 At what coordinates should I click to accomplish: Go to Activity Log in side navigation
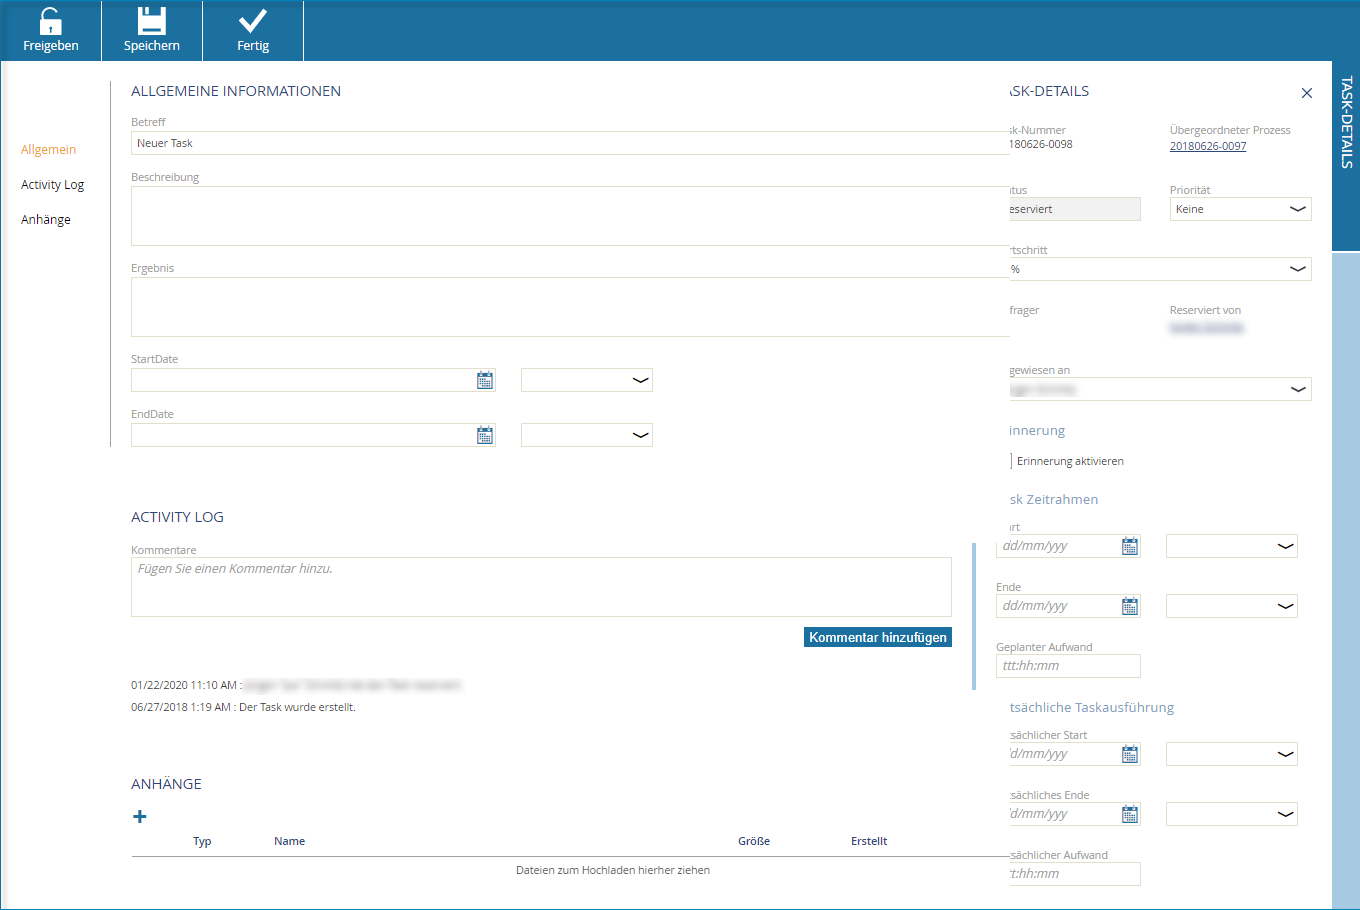(52, 185)
